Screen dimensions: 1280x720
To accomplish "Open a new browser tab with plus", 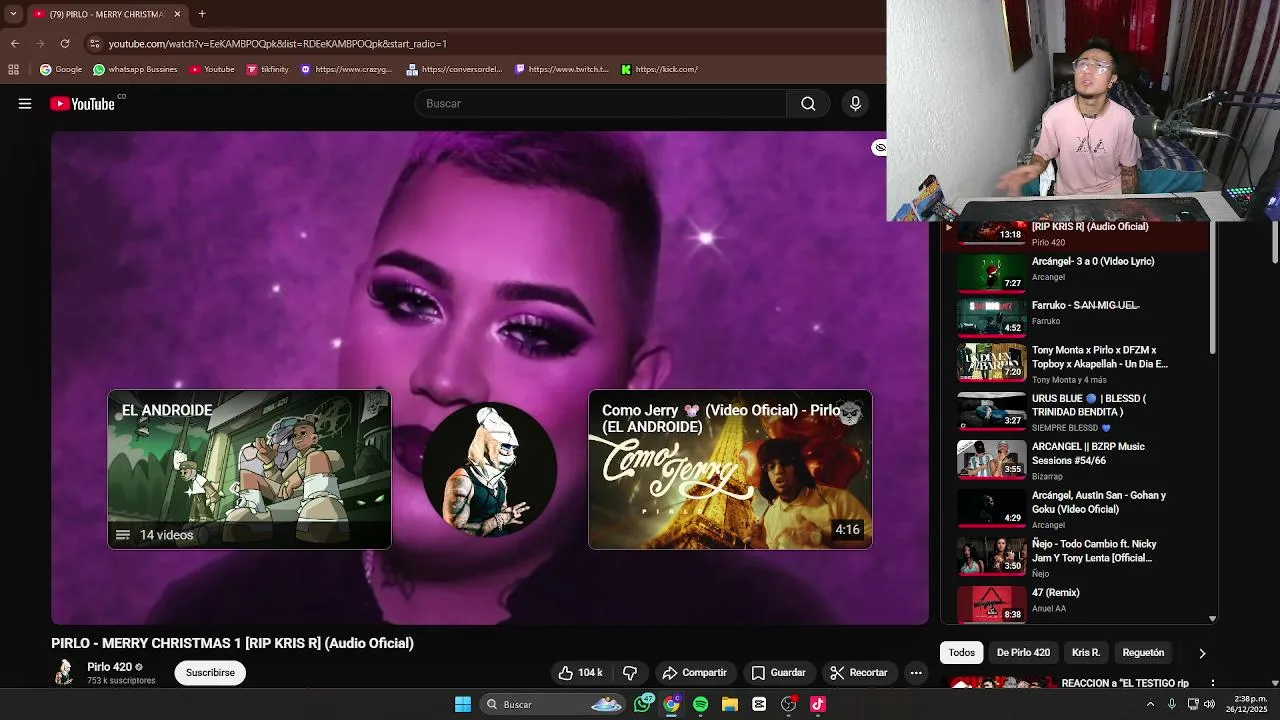I will (x=202, y=14).
